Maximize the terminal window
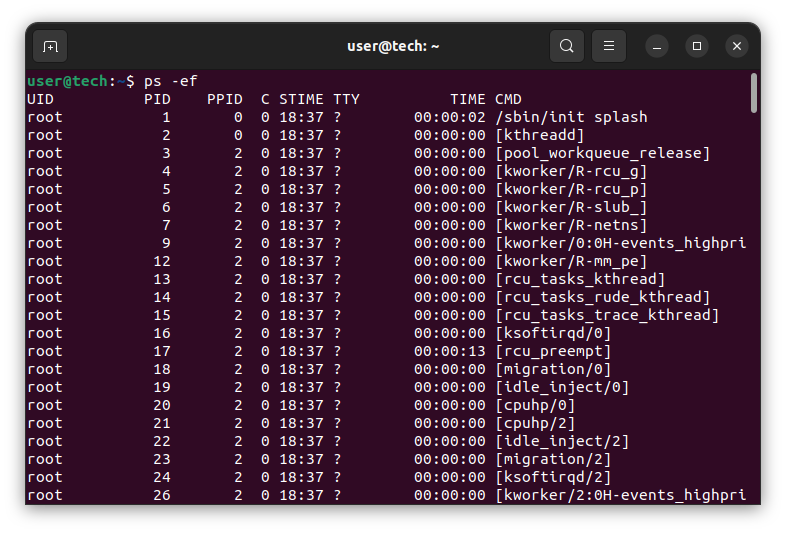This screenshot has width=786, height=533. (x=697, y=46)
